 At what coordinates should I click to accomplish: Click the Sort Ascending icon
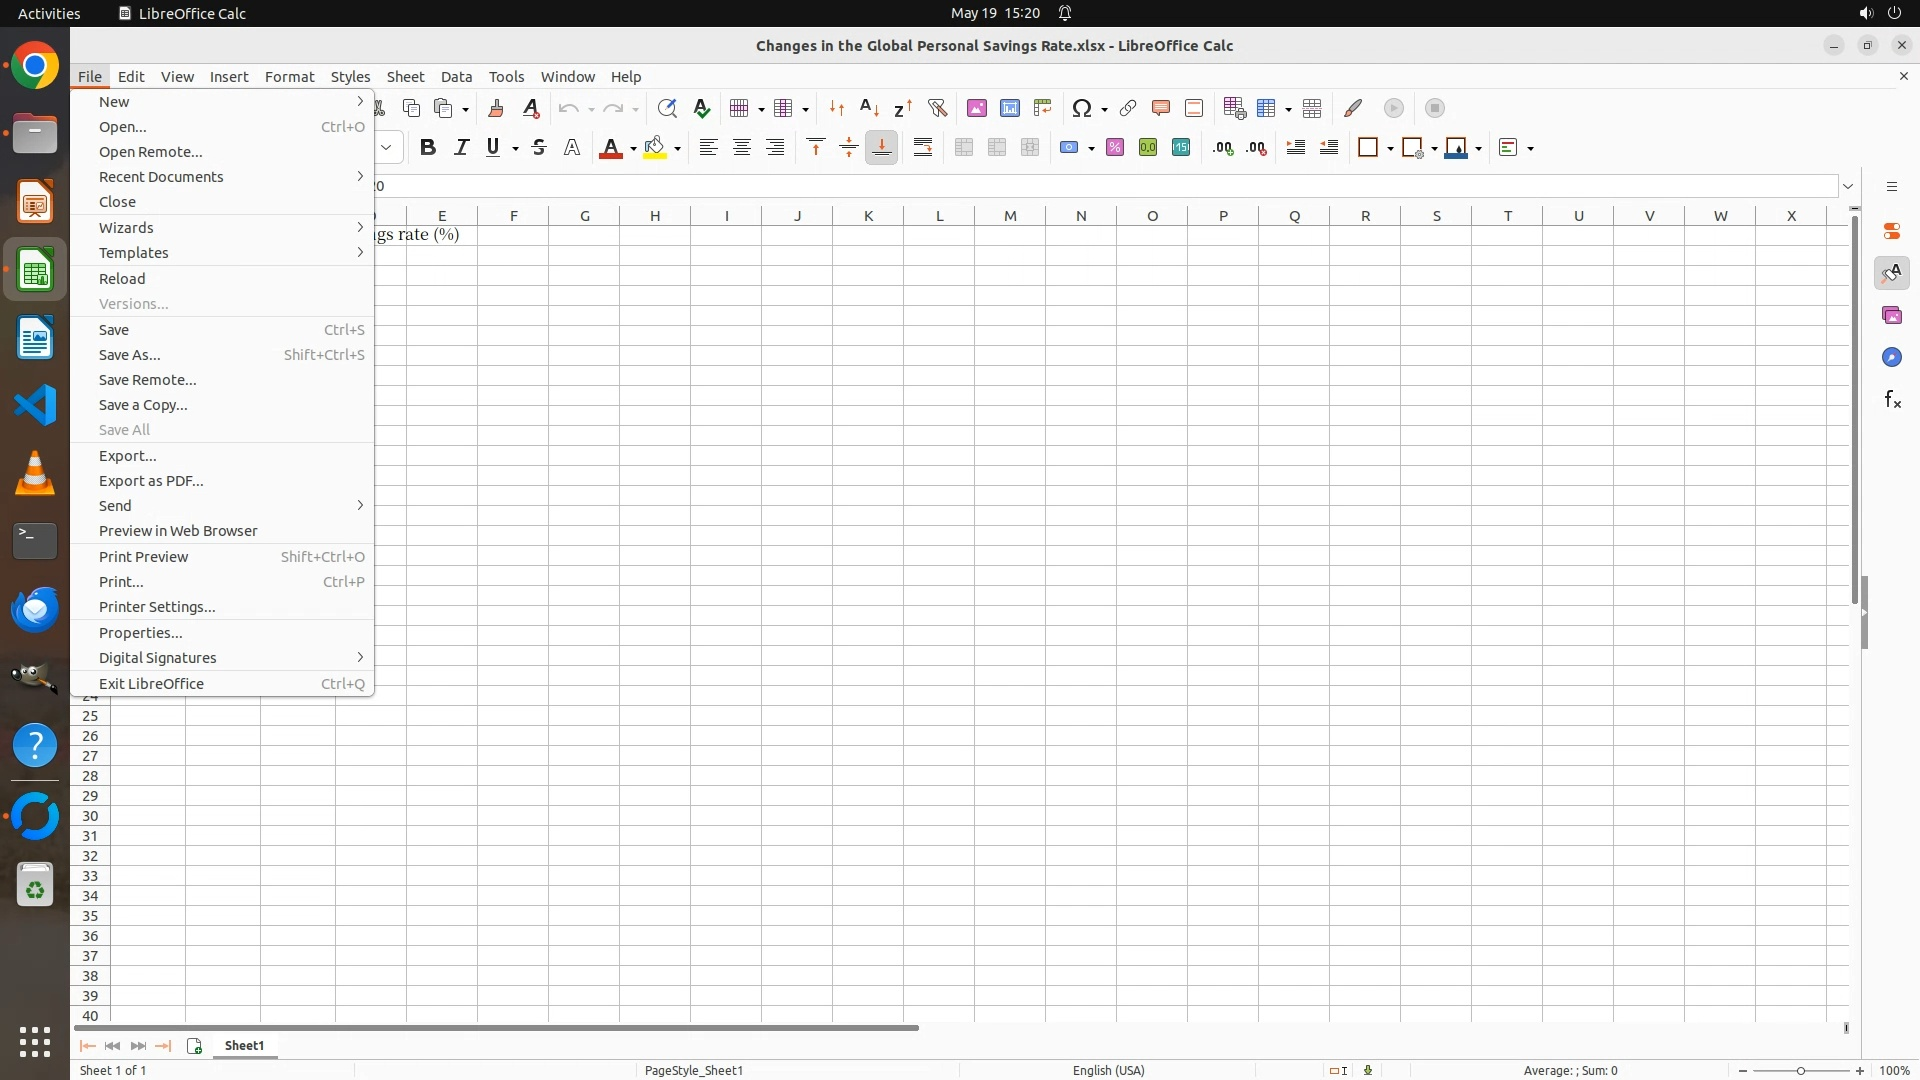tap(869, 108)
